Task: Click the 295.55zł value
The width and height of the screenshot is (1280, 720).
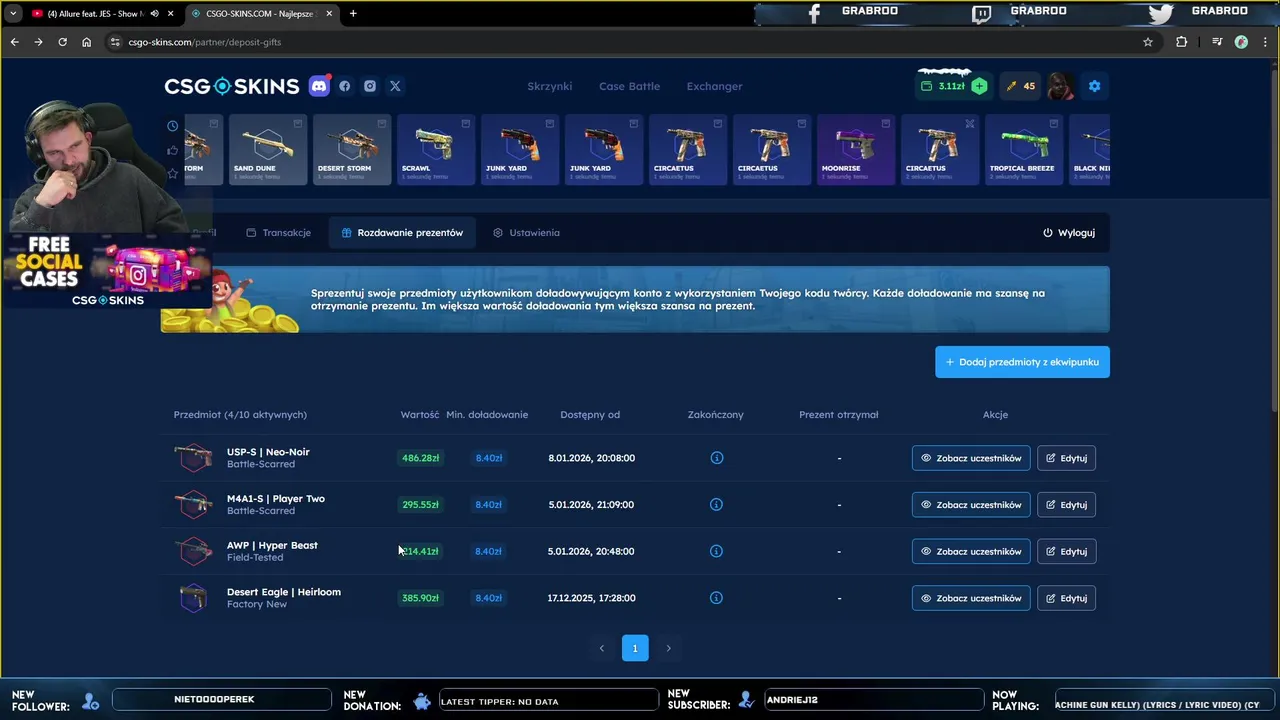Action: click(420, 504)
